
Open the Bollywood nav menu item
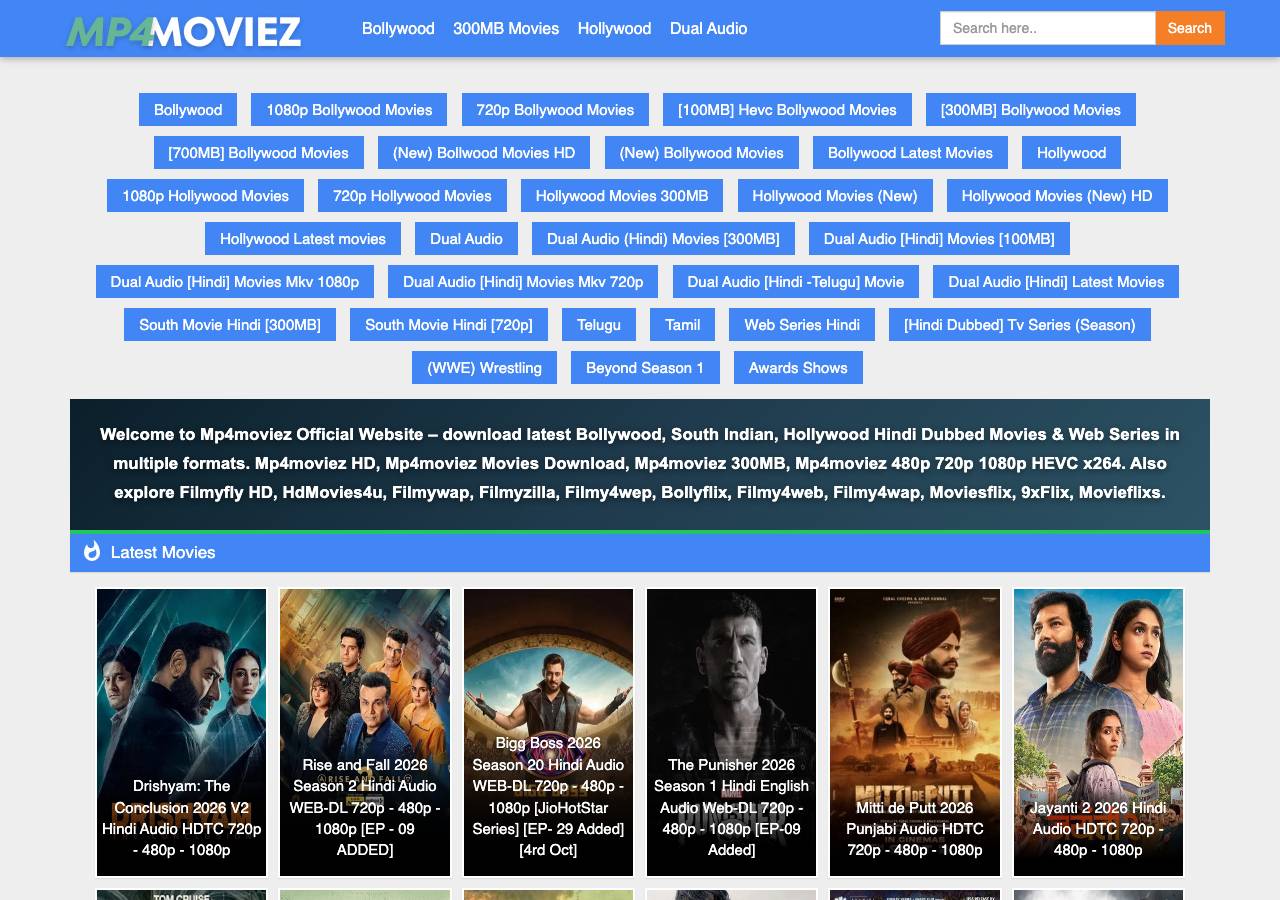(x=398, y=28)
